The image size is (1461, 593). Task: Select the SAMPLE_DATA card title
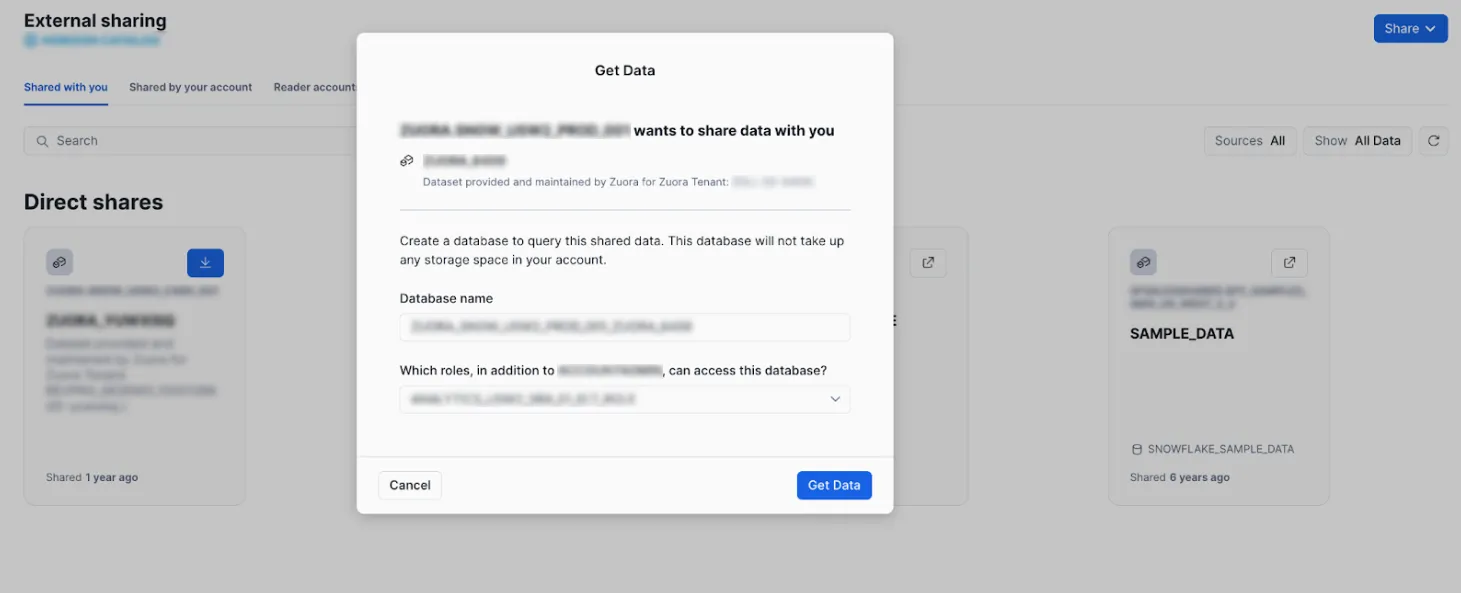pos(1182,334)
